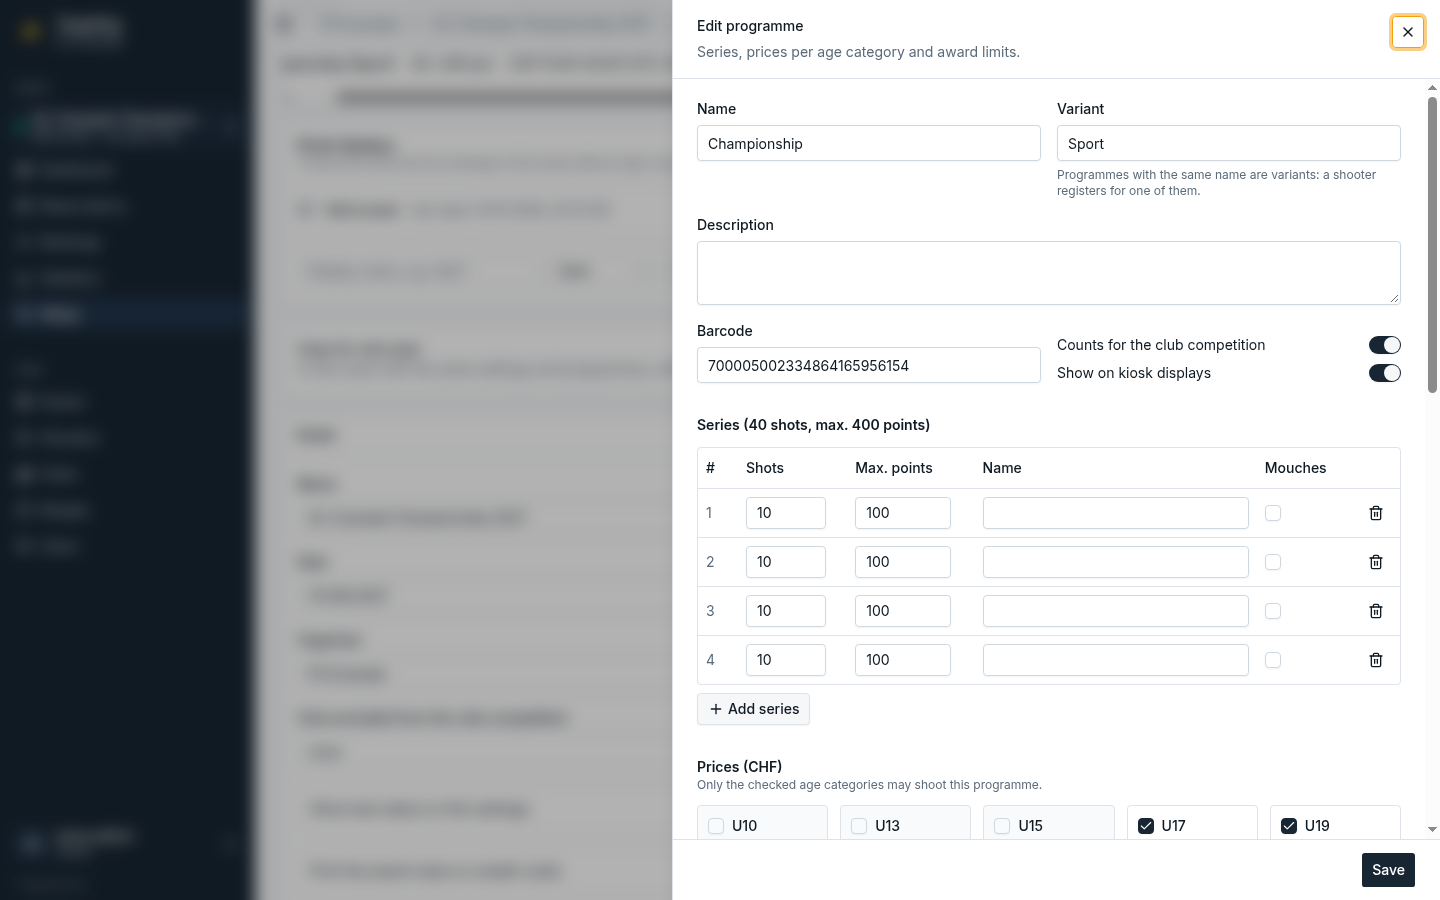Click the scrollbar up arrow
The image size is (1440, 900).
1432,88
